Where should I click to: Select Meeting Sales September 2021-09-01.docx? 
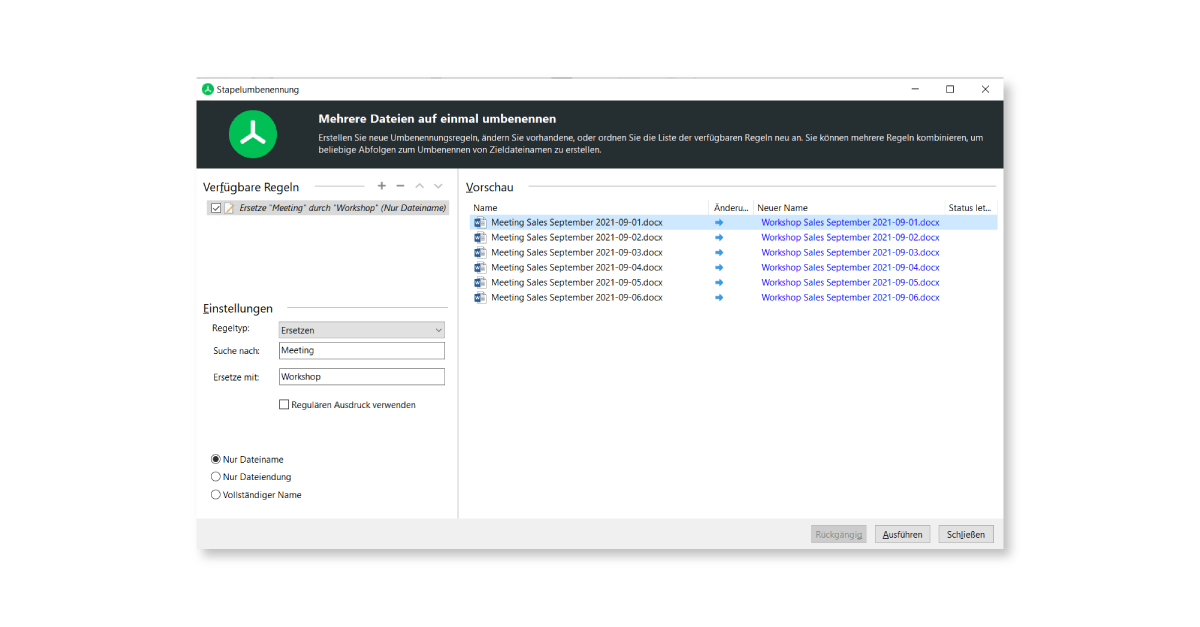click(x=576, y=223)
